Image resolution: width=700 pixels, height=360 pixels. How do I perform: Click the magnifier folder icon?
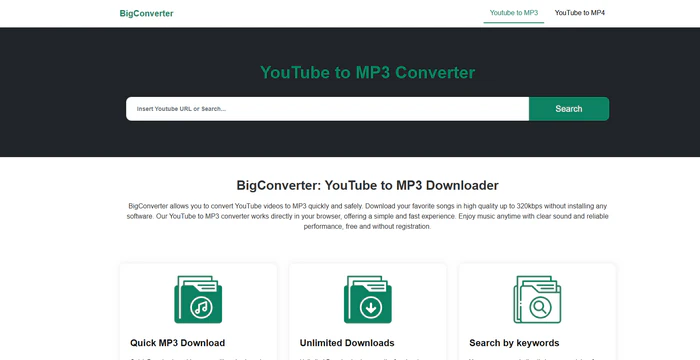(537, 299)
